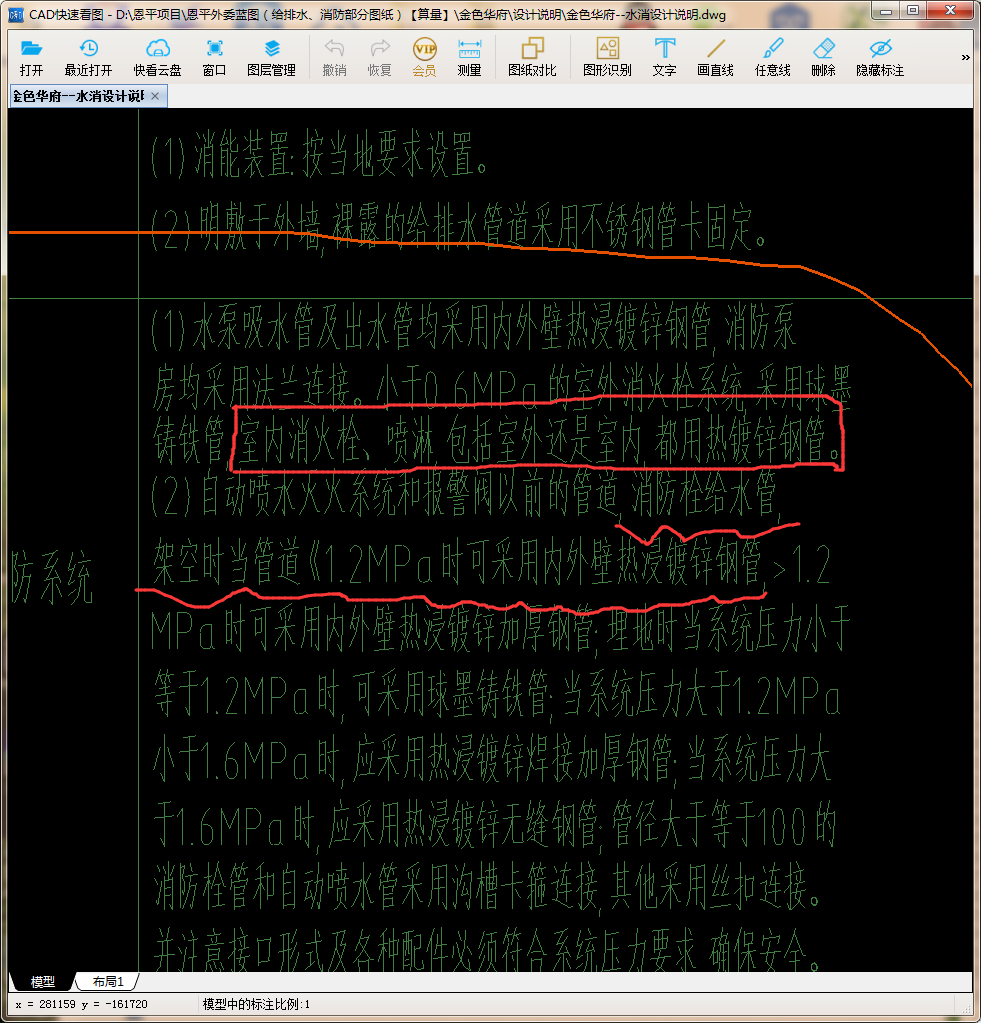Close the 金色华府 document tab
The width and height of the screenshot is (981, 1023).
(155, 96)
